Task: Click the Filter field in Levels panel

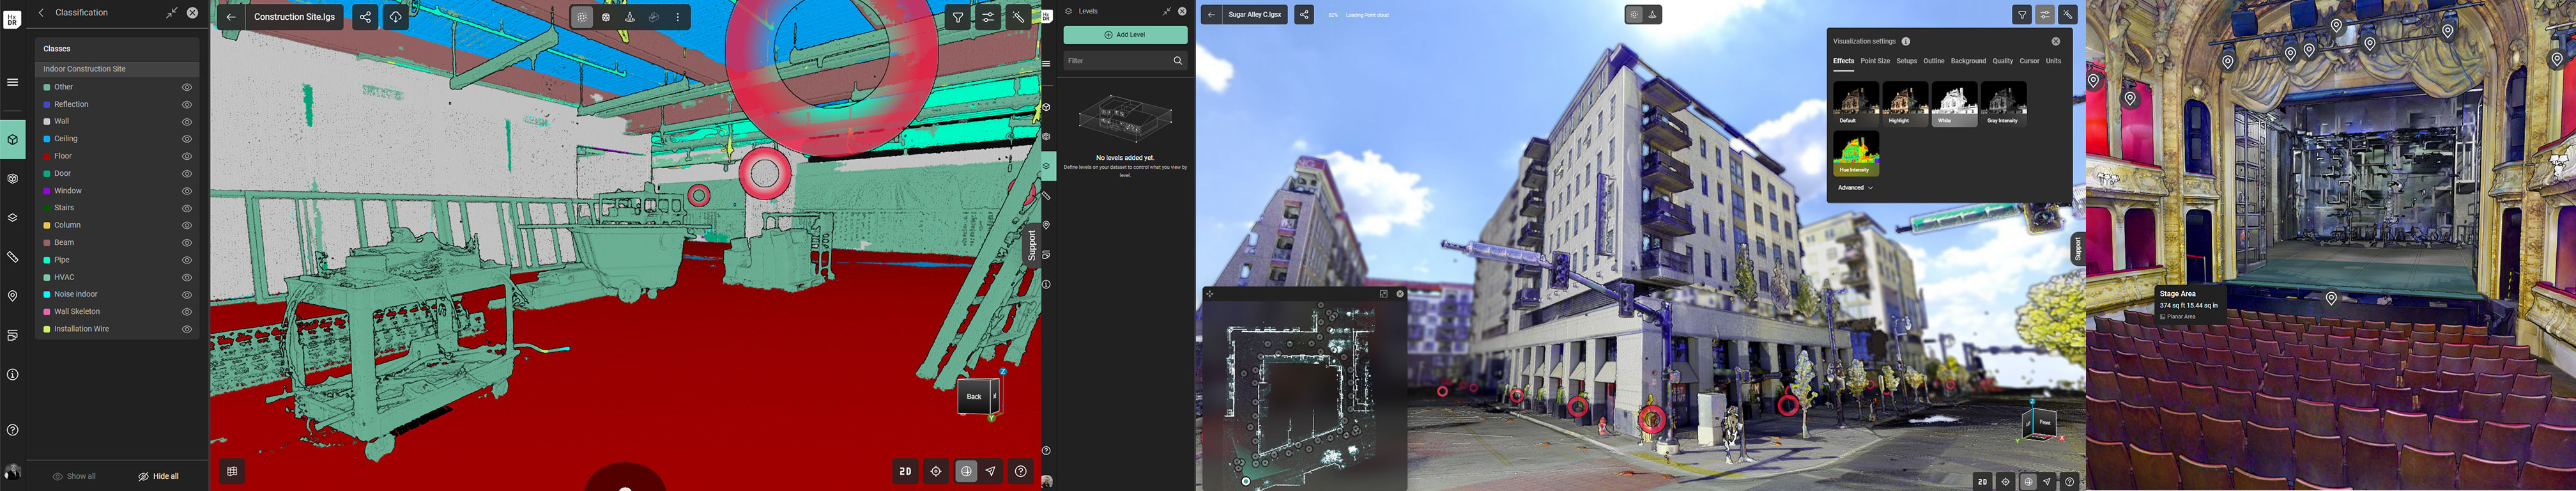Action: (1125, 61)
